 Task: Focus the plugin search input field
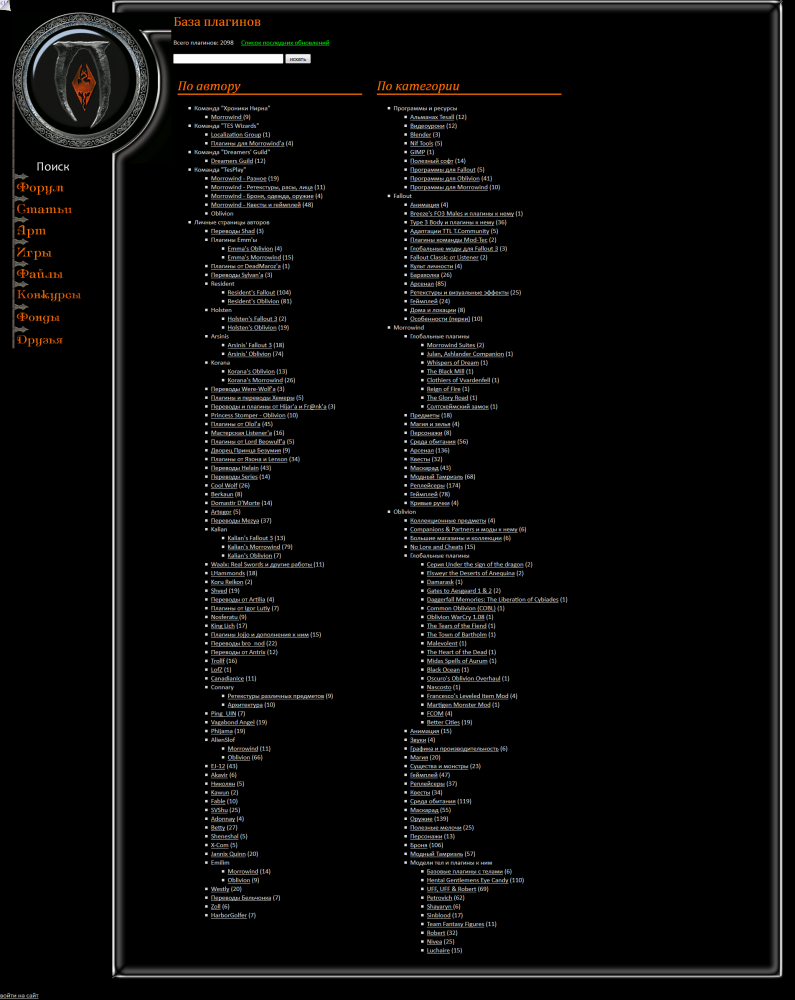coord(228,59)
